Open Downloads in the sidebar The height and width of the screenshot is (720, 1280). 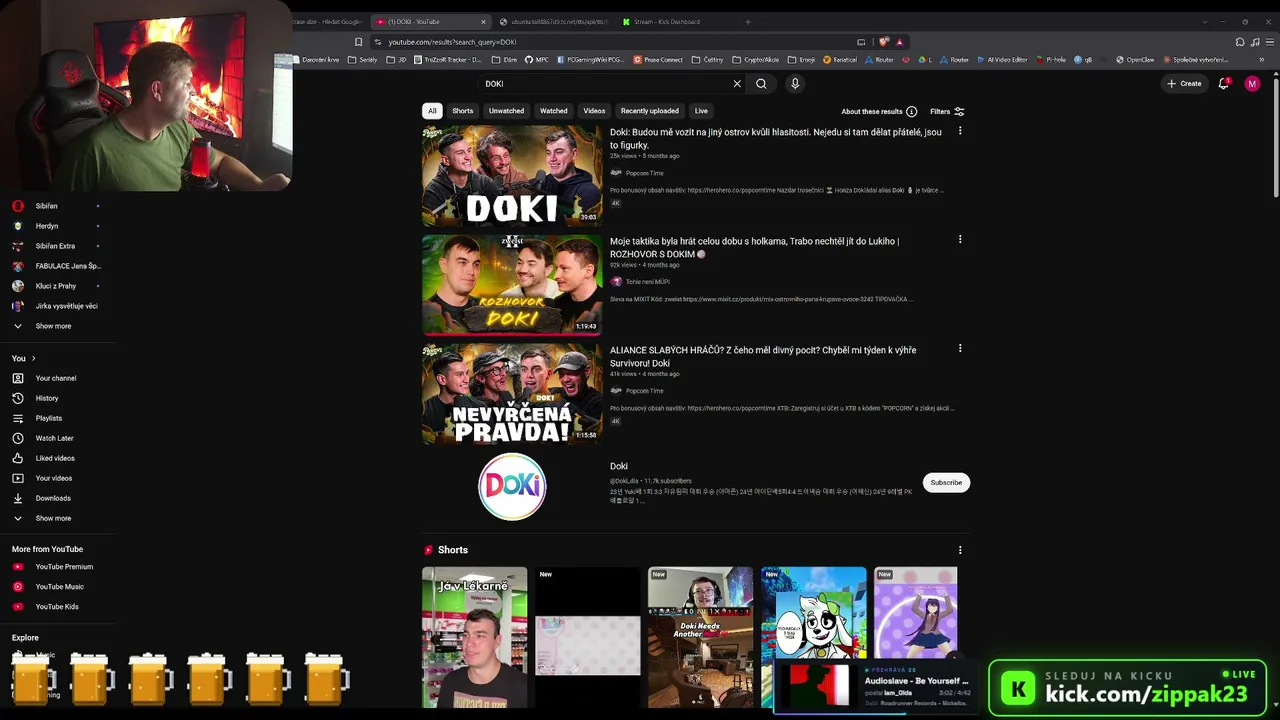[53, 498]
